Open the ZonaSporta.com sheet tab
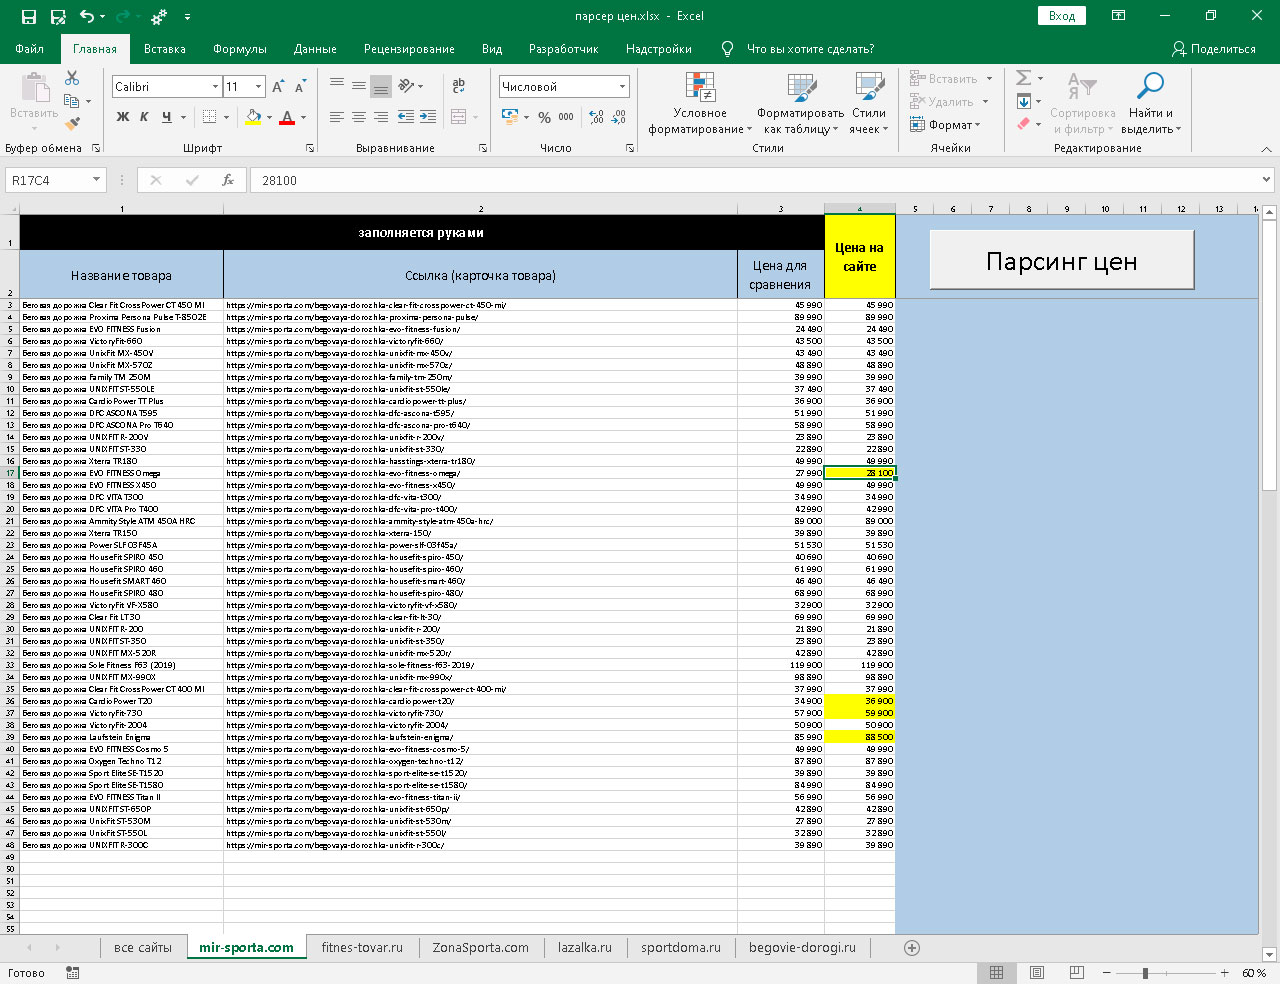Screen dimensions: 1280x984 480,948
